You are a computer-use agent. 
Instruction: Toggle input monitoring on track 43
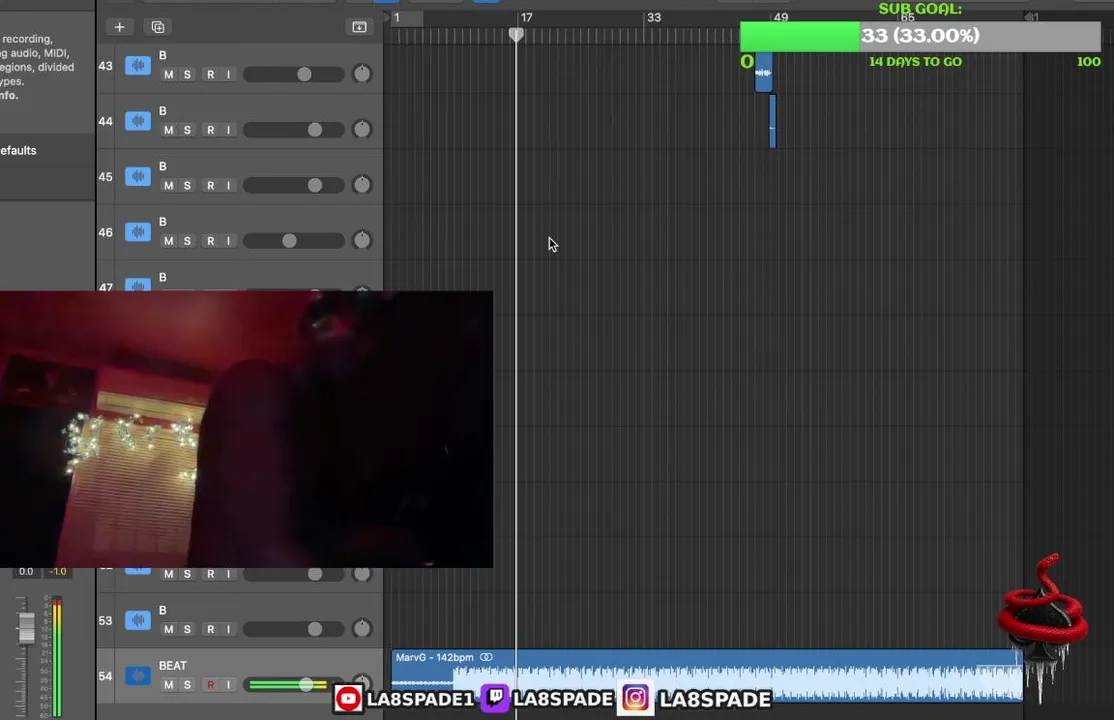click(228, 75)
